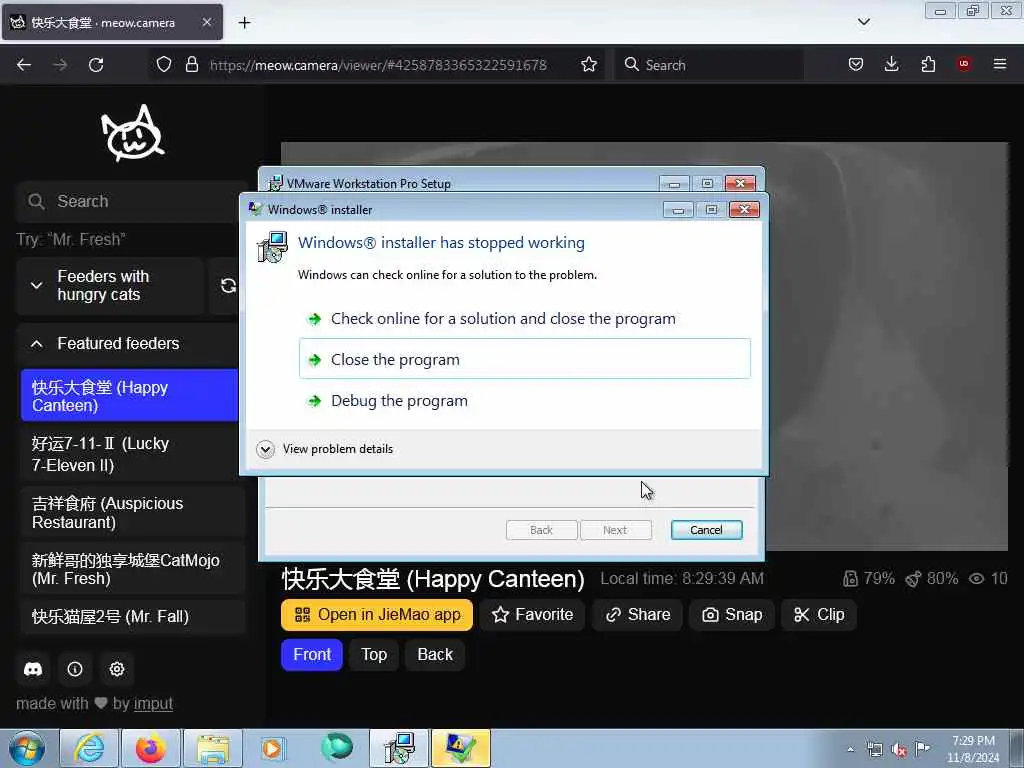Expand View problem details

click(325, 449)
